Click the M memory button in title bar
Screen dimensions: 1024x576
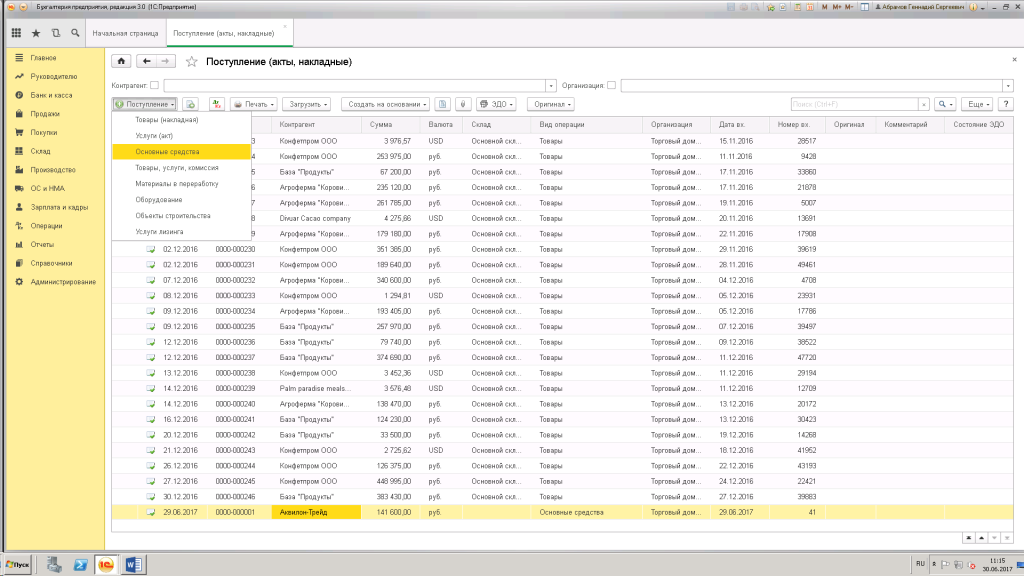[824, 7]
